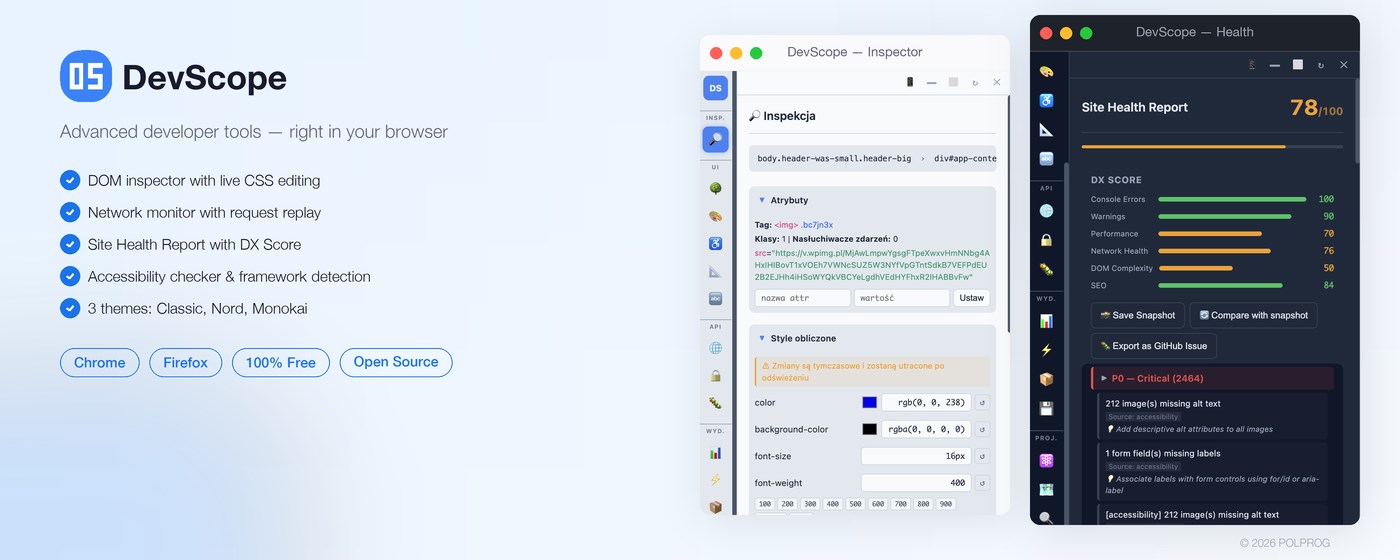Open the globe network tool in Inspector sidebar
Screen dimensions: 1400x560
coord(715,348)
